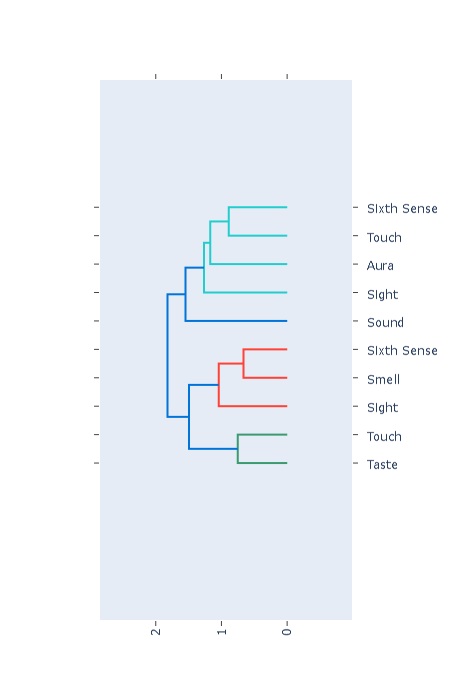The width and height of the screenshot is (450, 700).
Task: Click the Touch label above Taste
Action: click(x=384, y=437)
